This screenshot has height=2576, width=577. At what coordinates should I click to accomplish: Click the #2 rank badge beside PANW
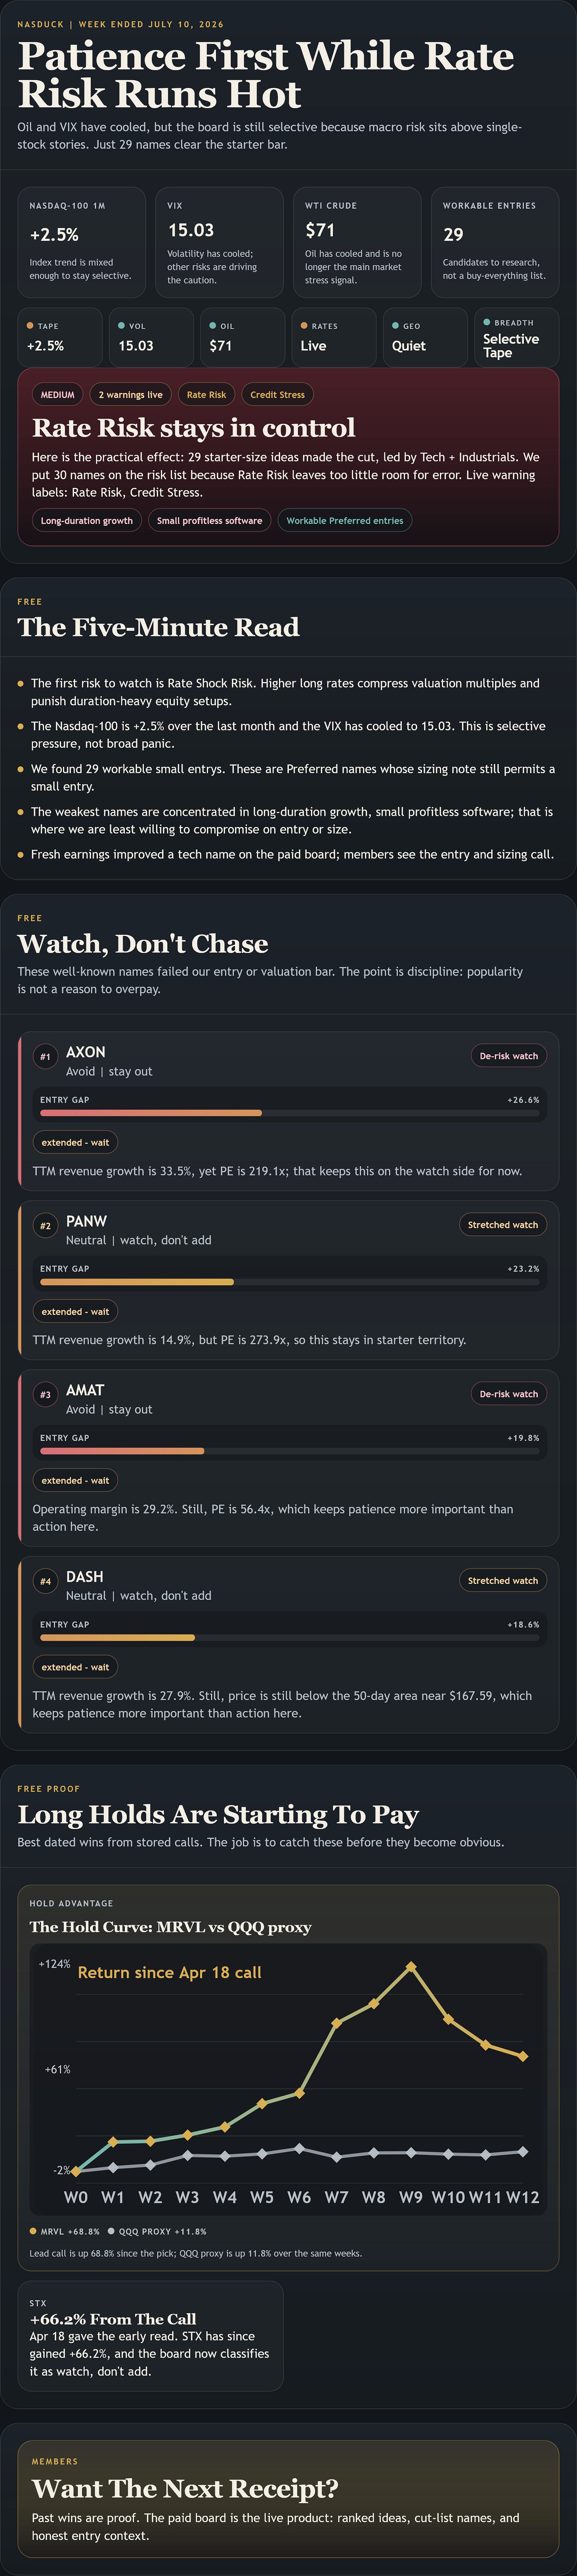[x=45, y=1225]
